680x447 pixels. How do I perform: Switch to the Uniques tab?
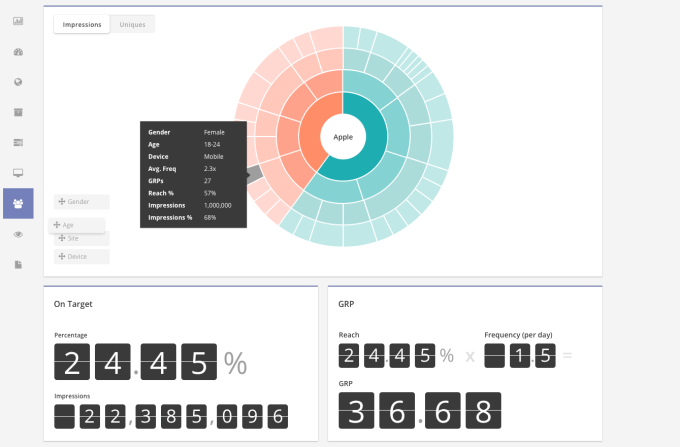click(132, 24)
